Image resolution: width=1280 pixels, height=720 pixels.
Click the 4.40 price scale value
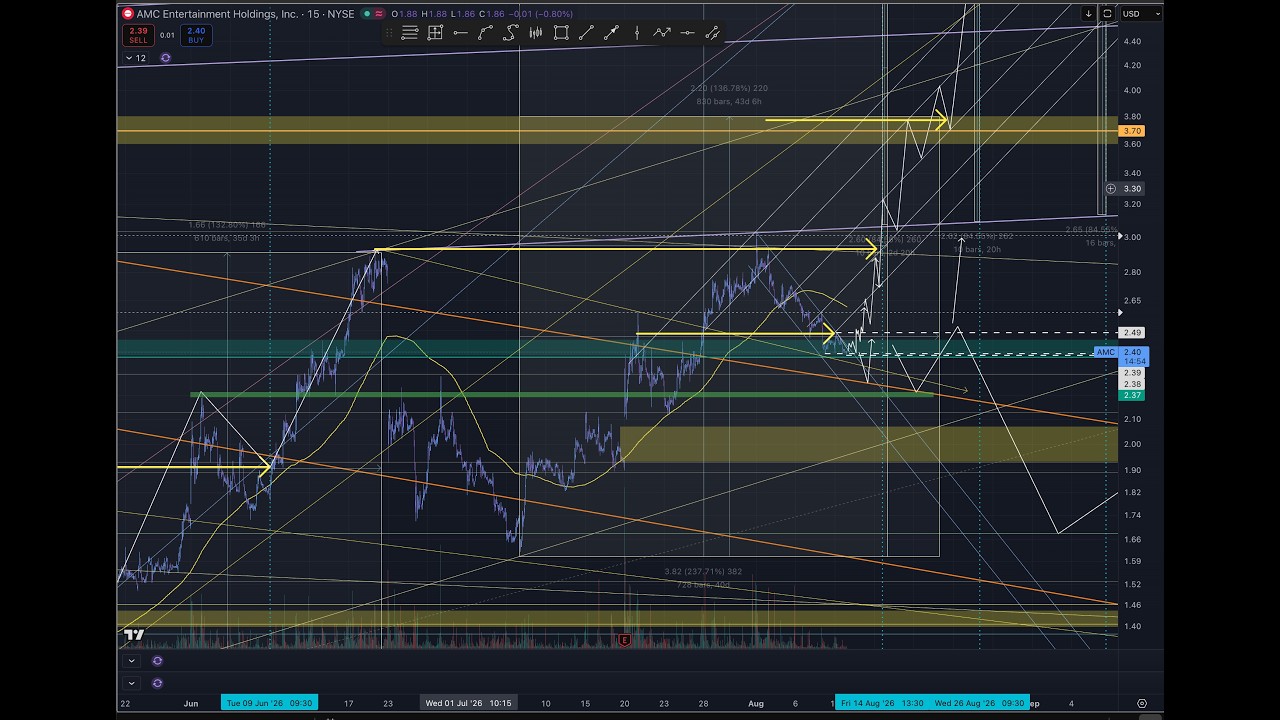(x=1132, y=41)
